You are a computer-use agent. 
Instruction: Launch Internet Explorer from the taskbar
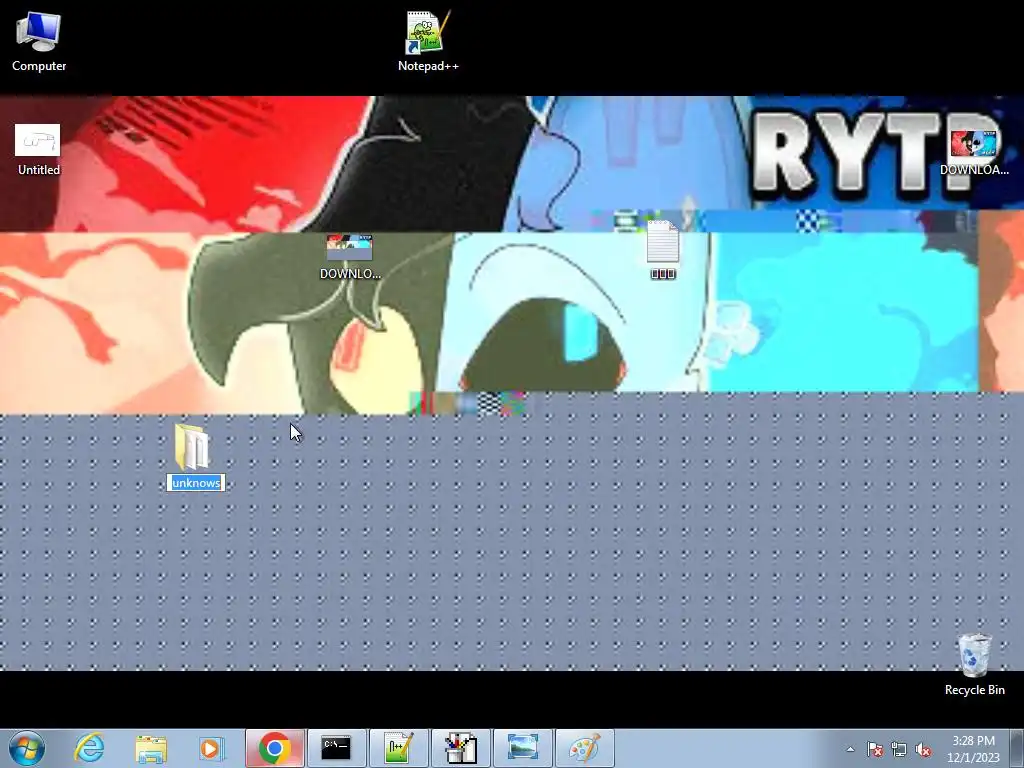(89, 748)
